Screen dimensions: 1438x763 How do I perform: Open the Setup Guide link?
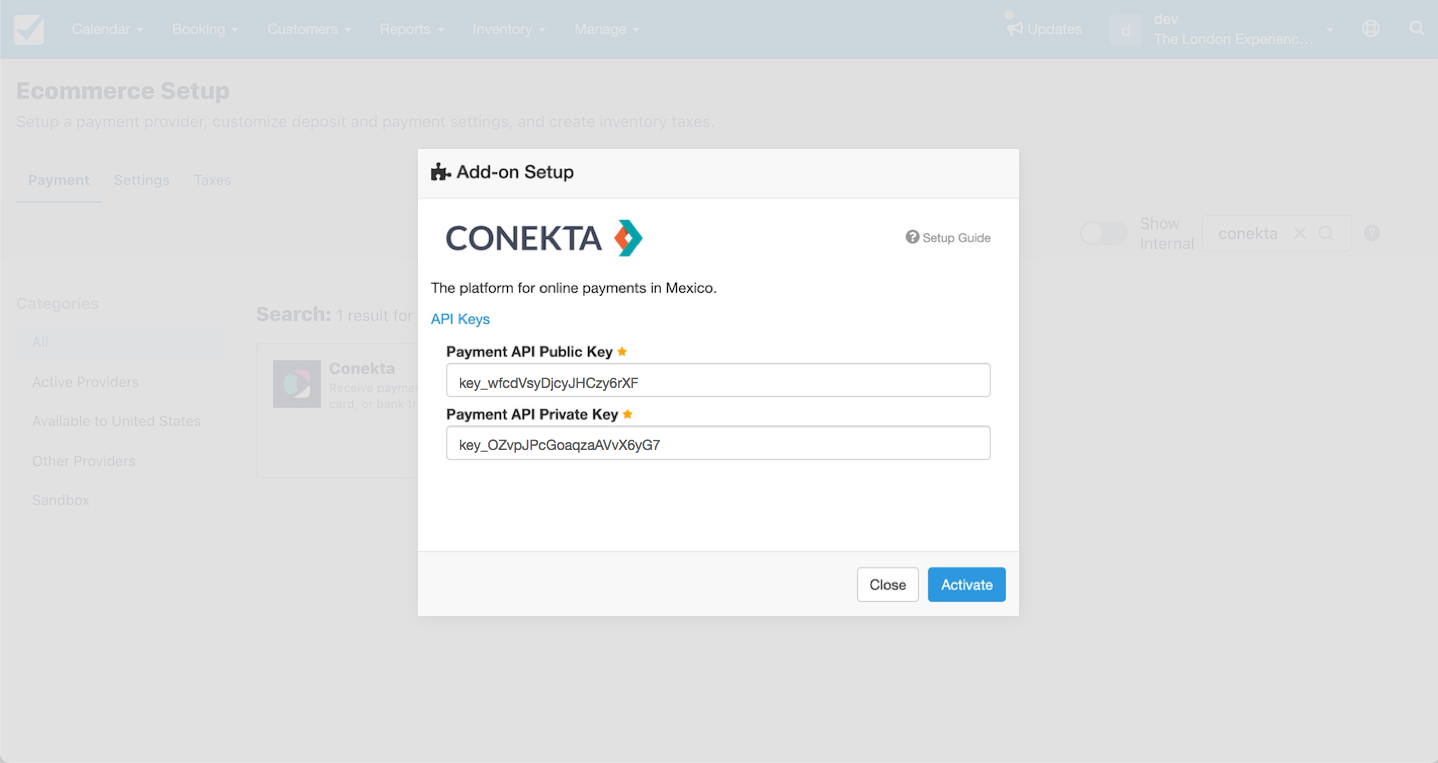click(x=948, y=238)
